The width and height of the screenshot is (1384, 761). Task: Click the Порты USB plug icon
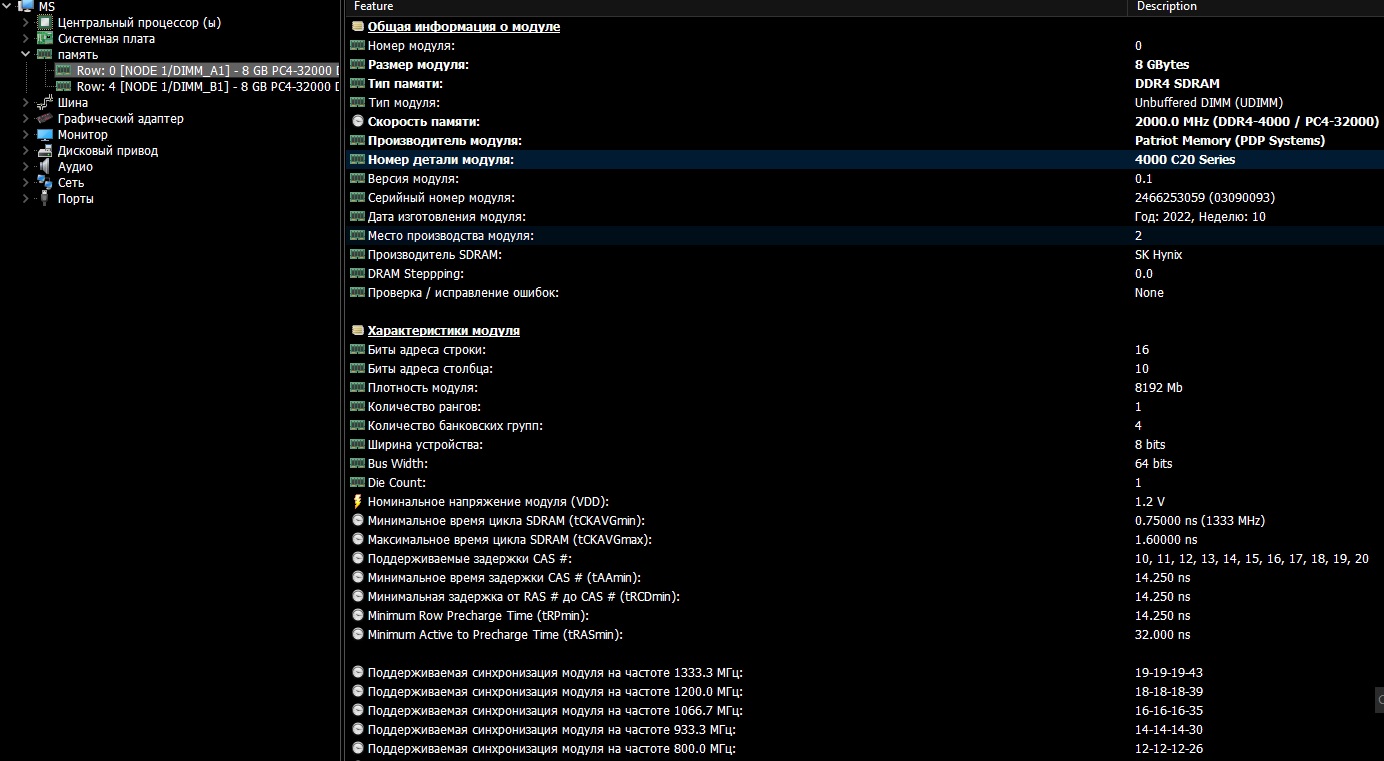pyautogui.click(x=45, y=198)
